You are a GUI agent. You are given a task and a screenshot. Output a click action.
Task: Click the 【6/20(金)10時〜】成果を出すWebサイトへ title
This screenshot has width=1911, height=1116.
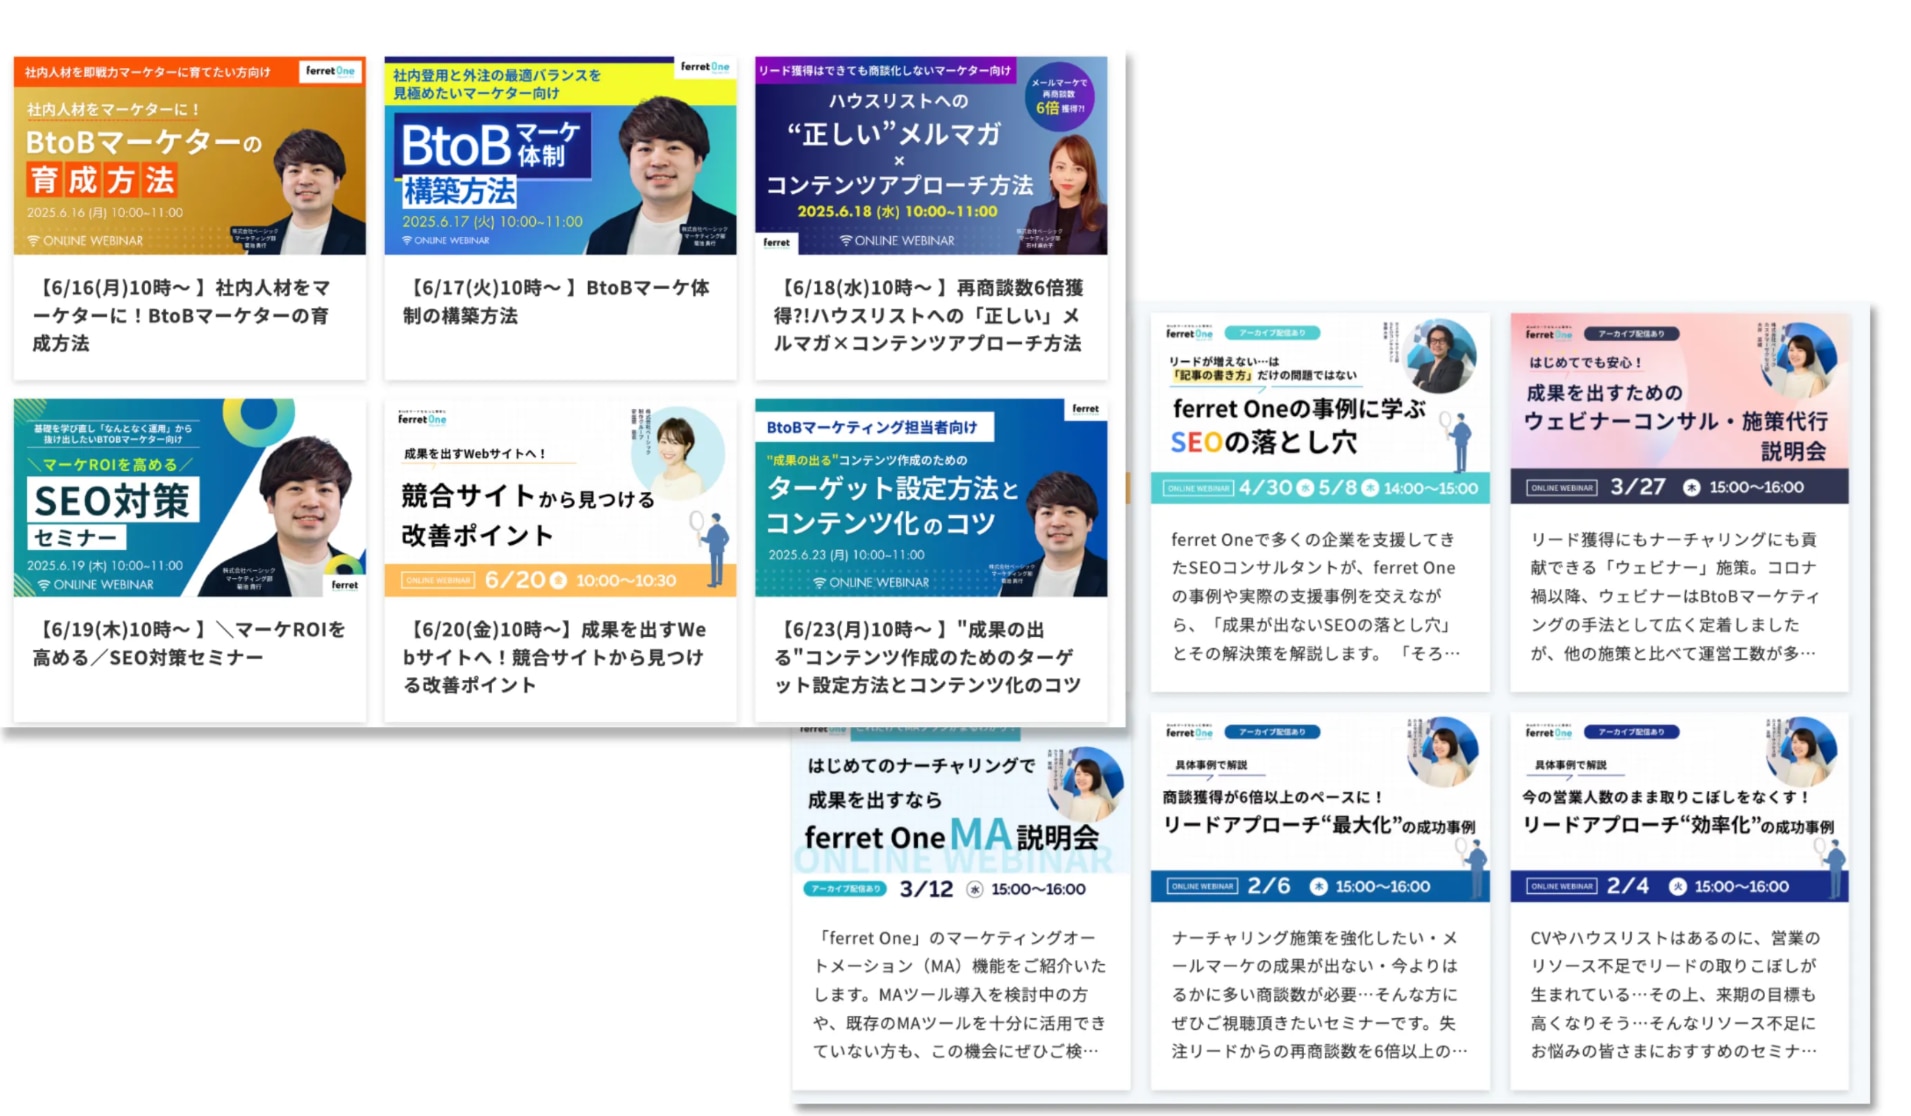point(555,657)
